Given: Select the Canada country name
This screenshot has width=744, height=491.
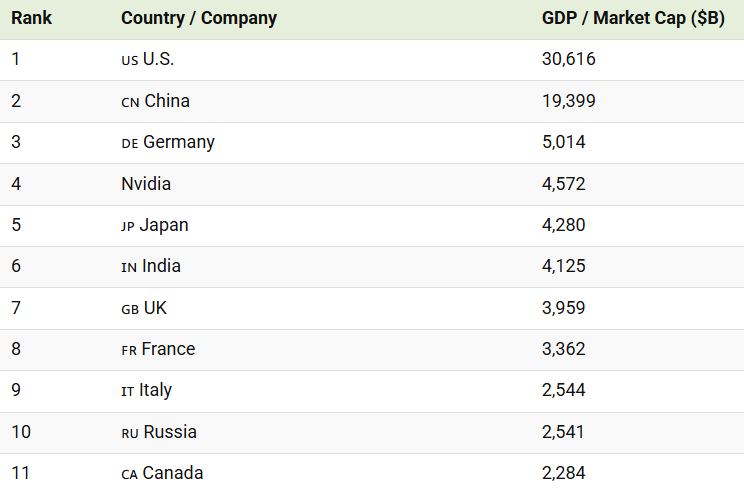Looking at the screenshot, I should (173, 473).
